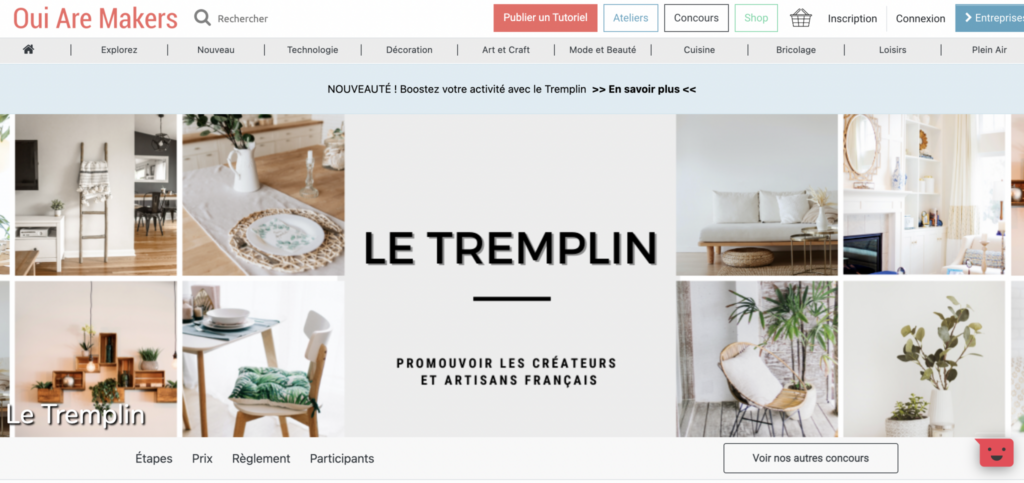Viewport: 1024px width, 483px height.
Task: Open the Concours page
Action: pos(696,18)
